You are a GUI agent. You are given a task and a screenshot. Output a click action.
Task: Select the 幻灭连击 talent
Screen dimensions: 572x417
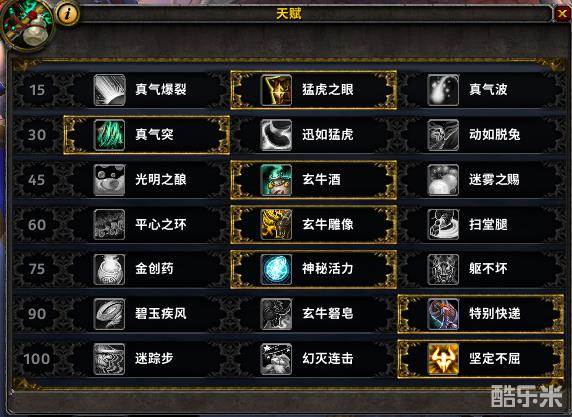coord(314,359)
